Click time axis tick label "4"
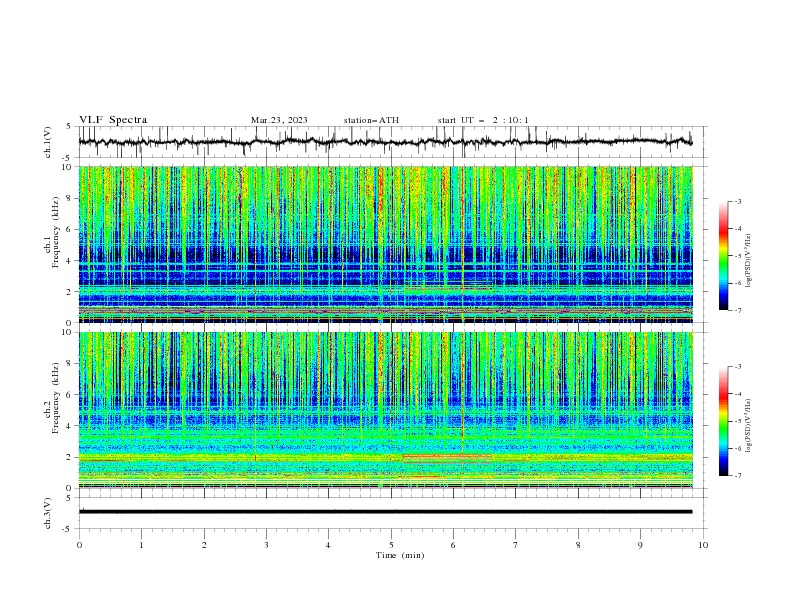Screen dimensions: 792x612 (x=328, y=545)
